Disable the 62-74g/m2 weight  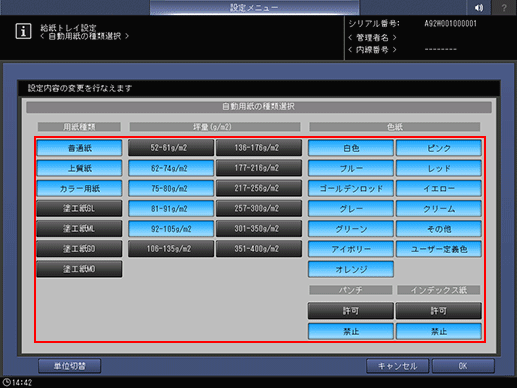pos(171,168)
